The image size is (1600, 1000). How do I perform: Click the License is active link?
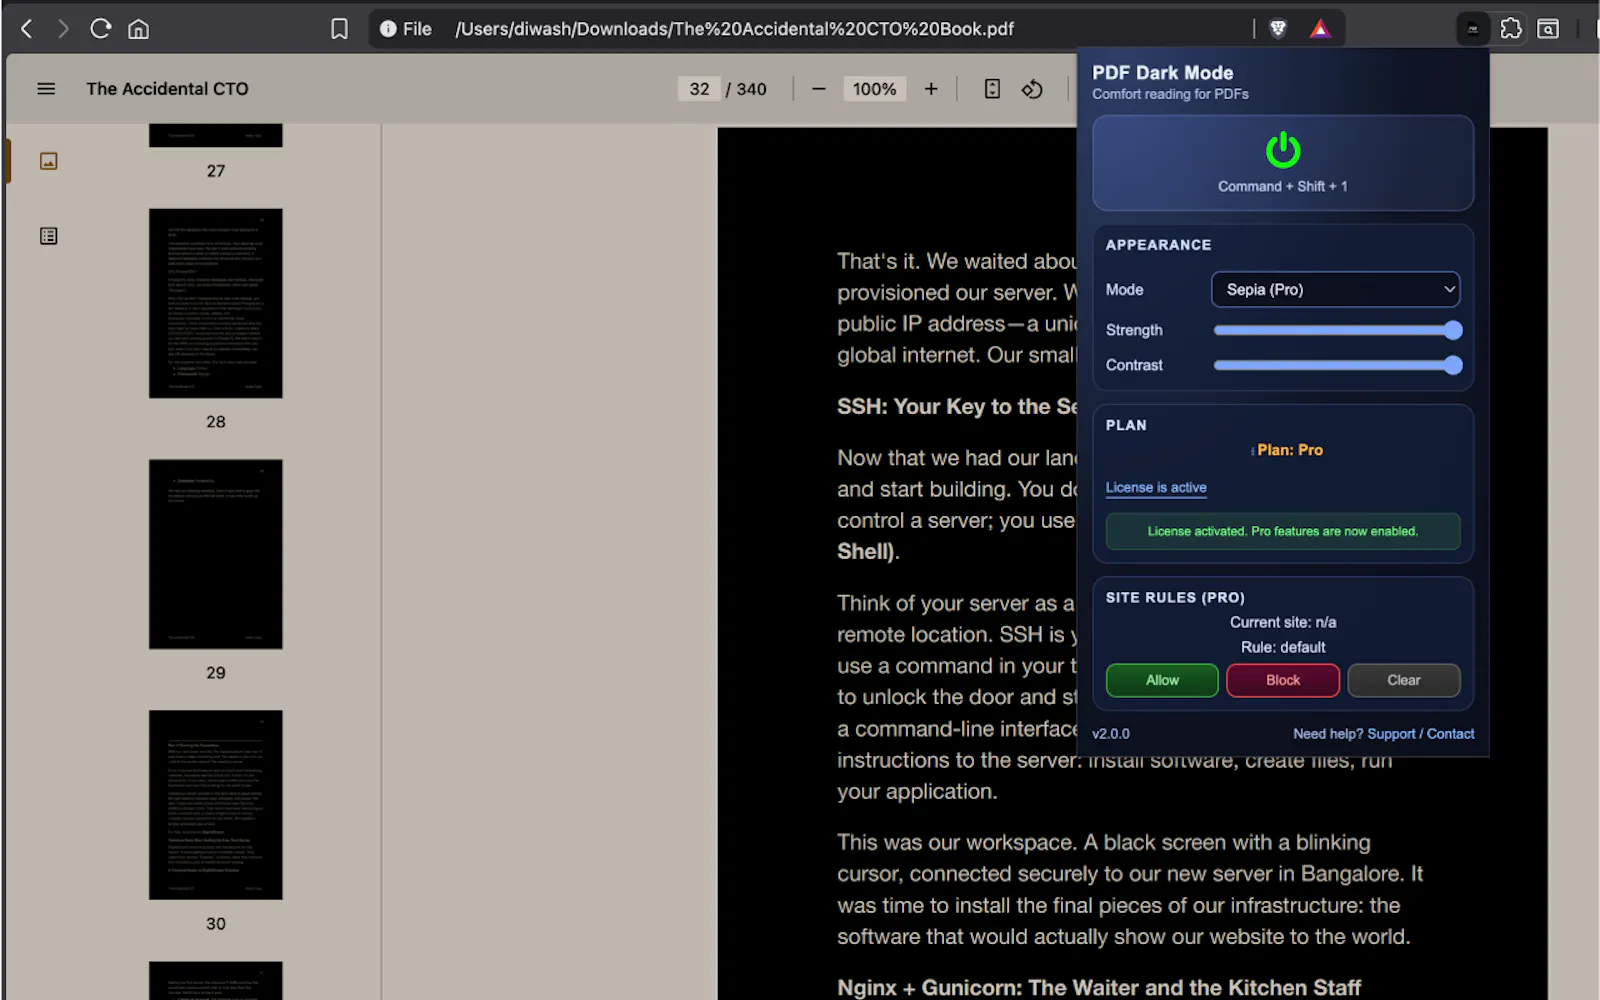pos(1156,487)
